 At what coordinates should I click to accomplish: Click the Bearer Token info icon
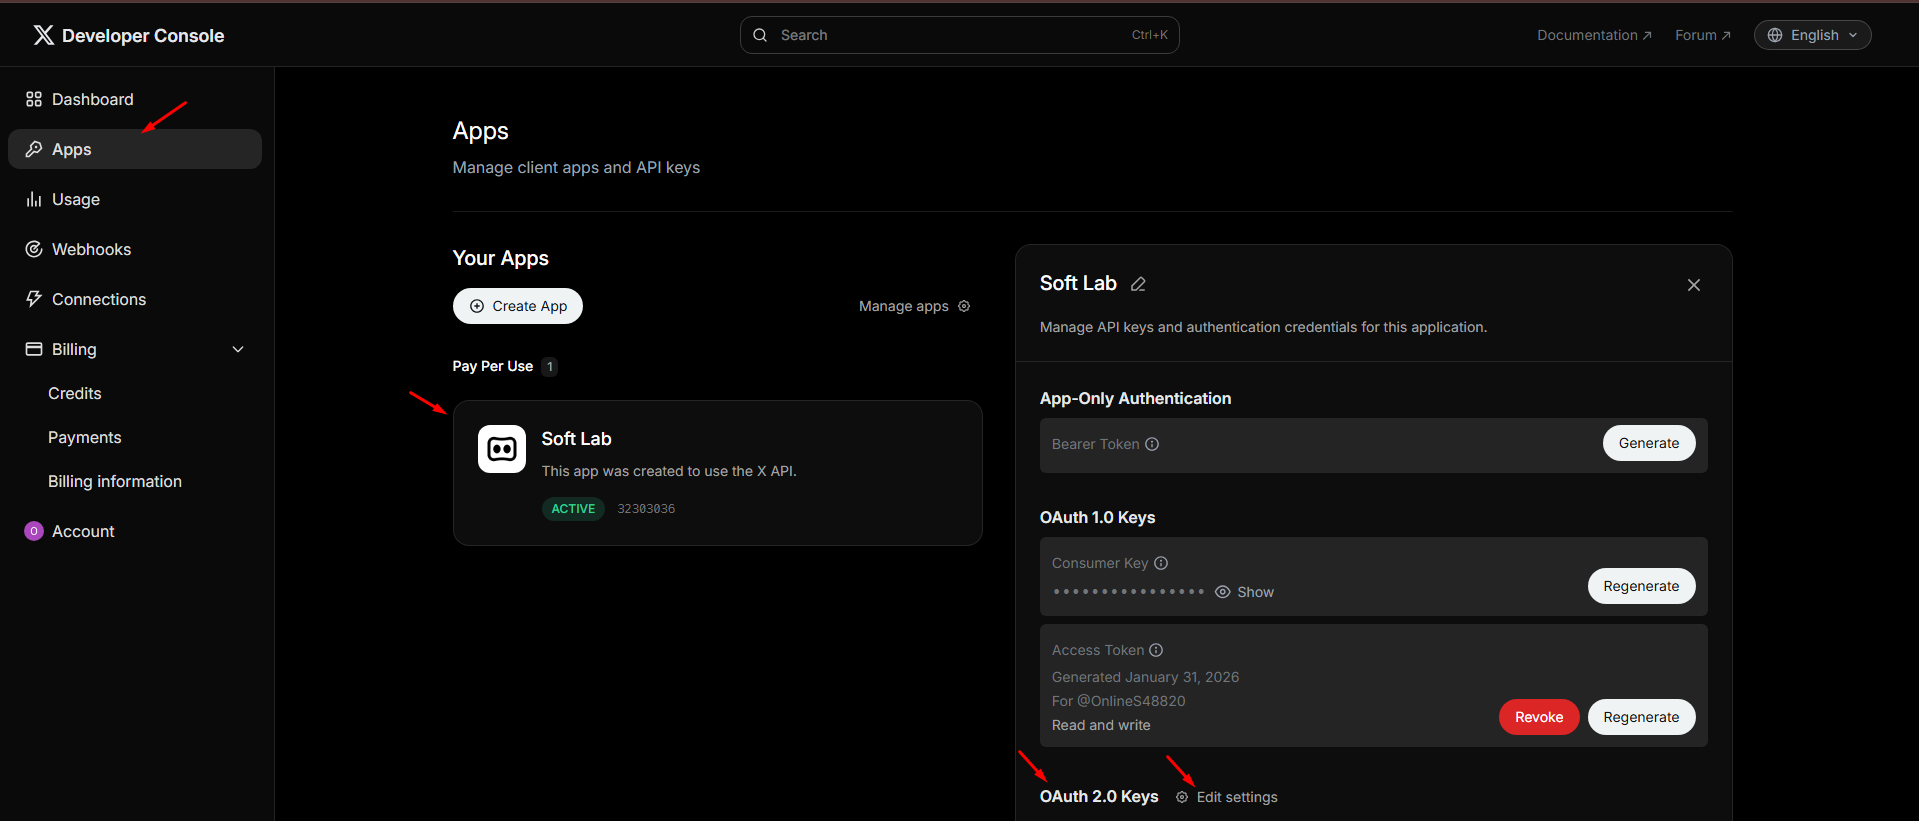pos(1152,444)
